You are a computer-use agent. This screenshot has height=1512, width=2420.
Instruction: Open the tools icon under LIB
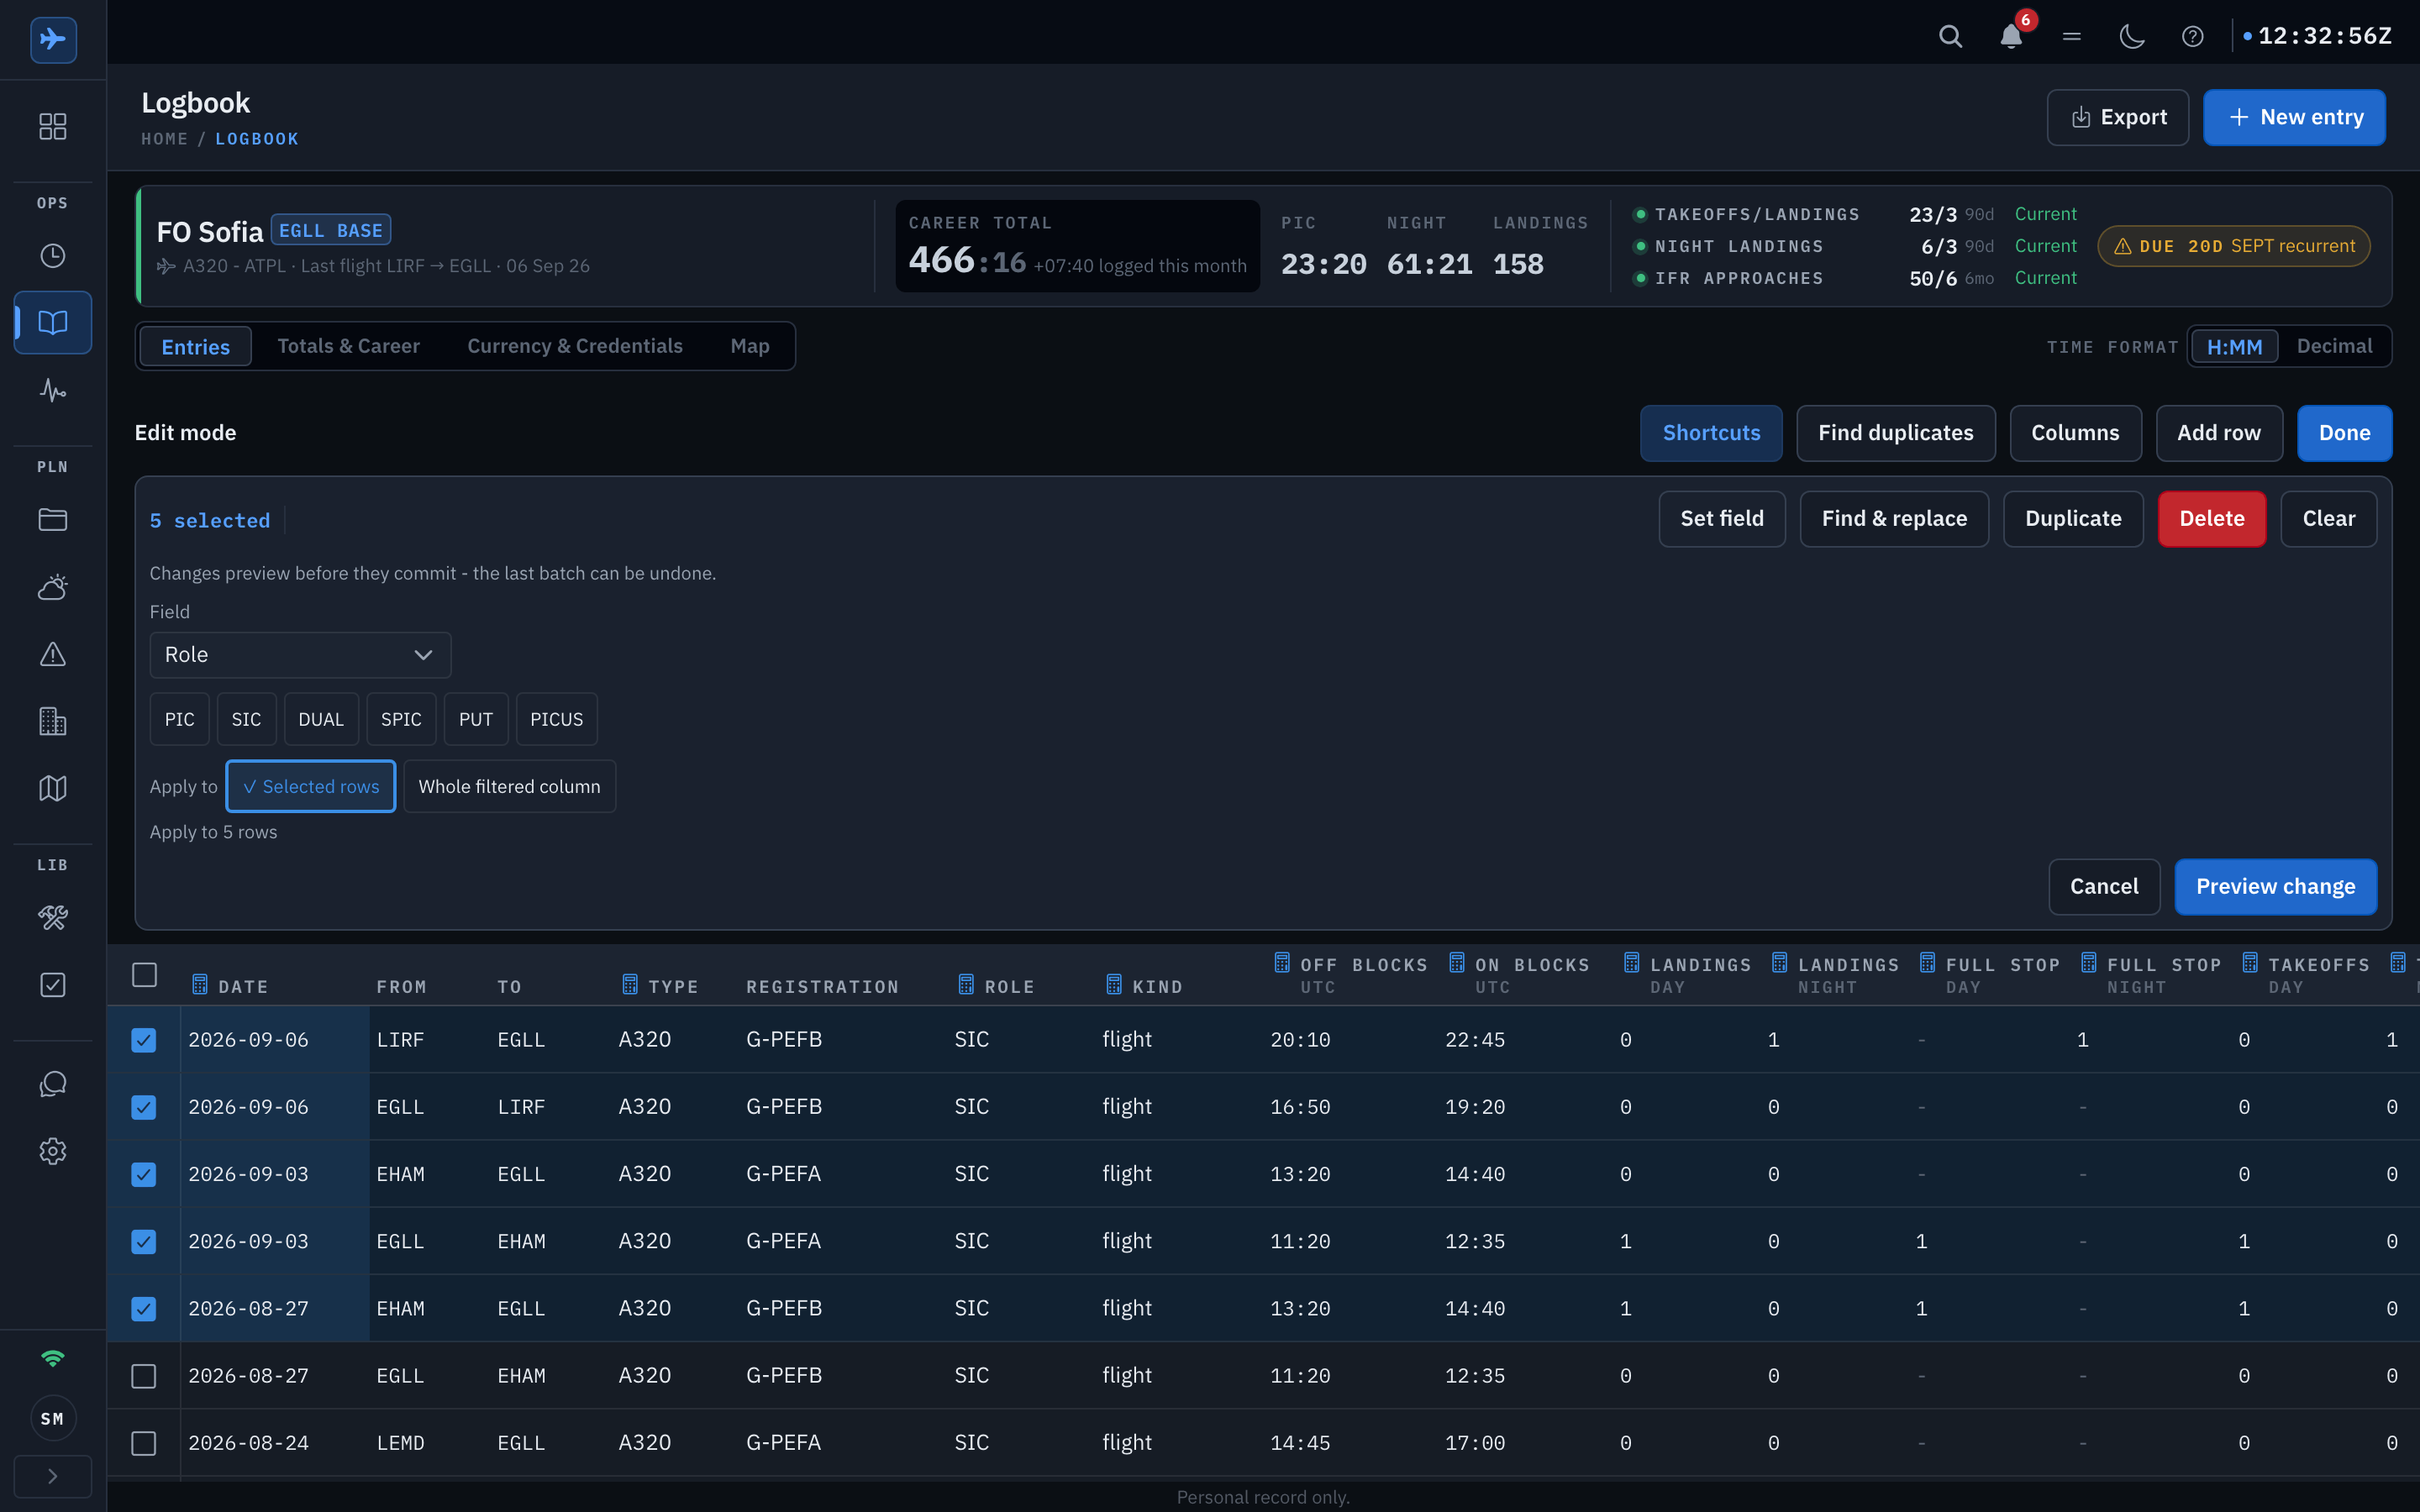point(53,918)
